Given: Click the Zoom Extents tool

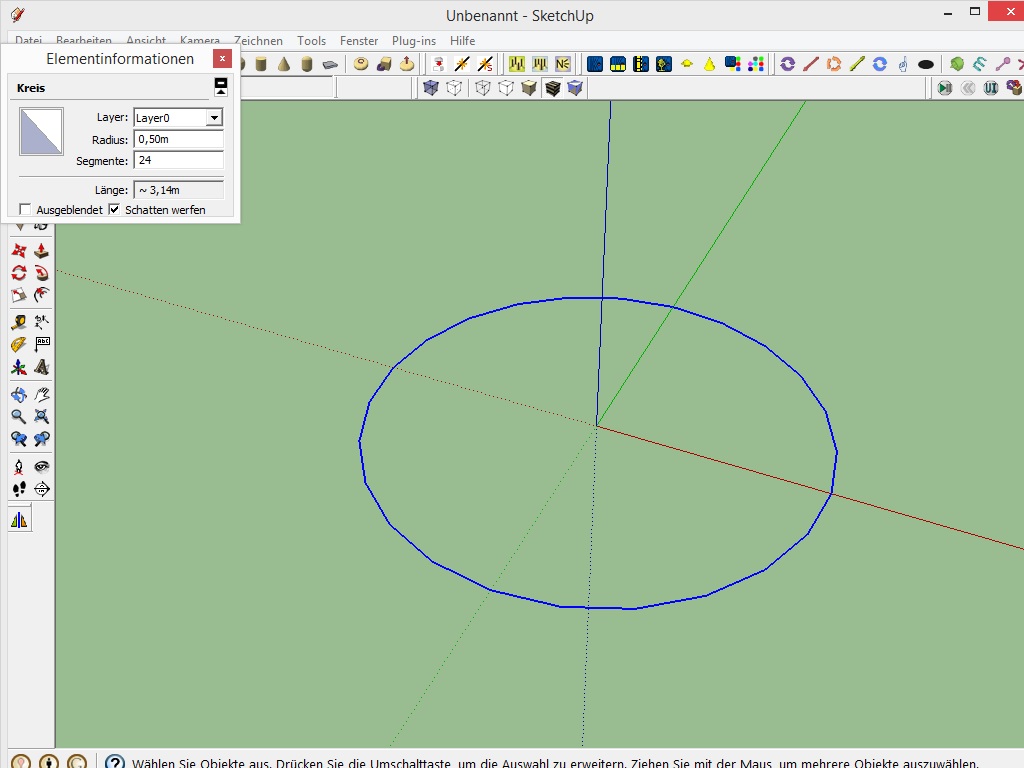Looking at the screenshot, I should [x=41, y=416].
